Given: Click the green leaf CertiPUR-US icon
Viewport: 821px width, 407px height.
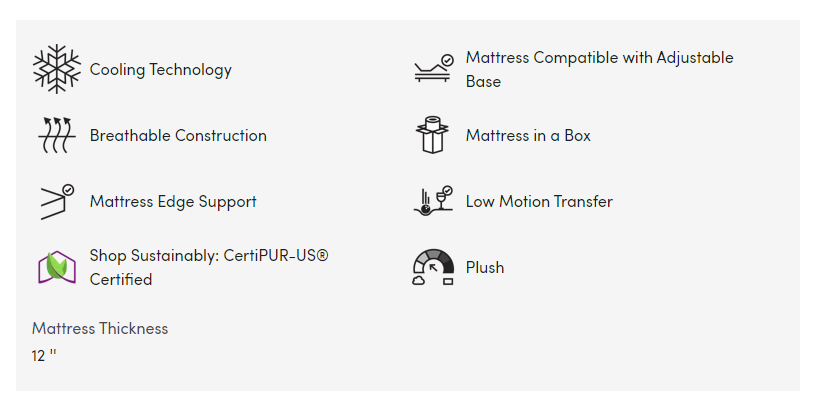Looking at the screenshot, I should (57, 267).
